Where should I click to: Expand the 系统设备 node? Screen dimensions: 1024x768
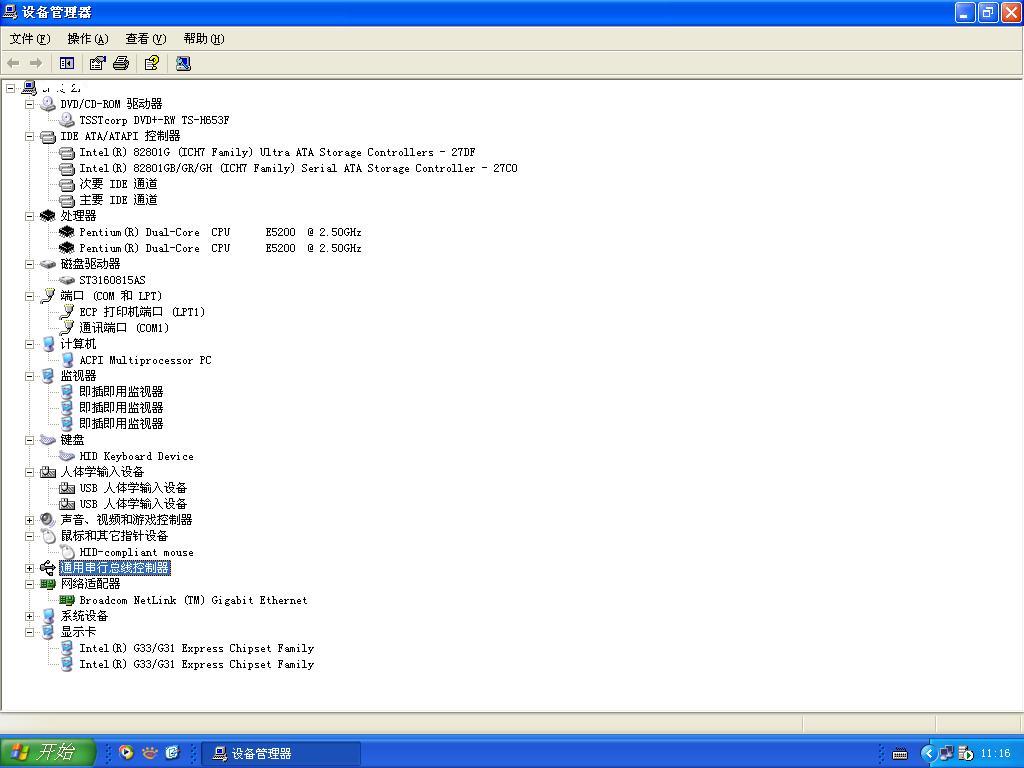pyautogui.click(x=29, y=616)
